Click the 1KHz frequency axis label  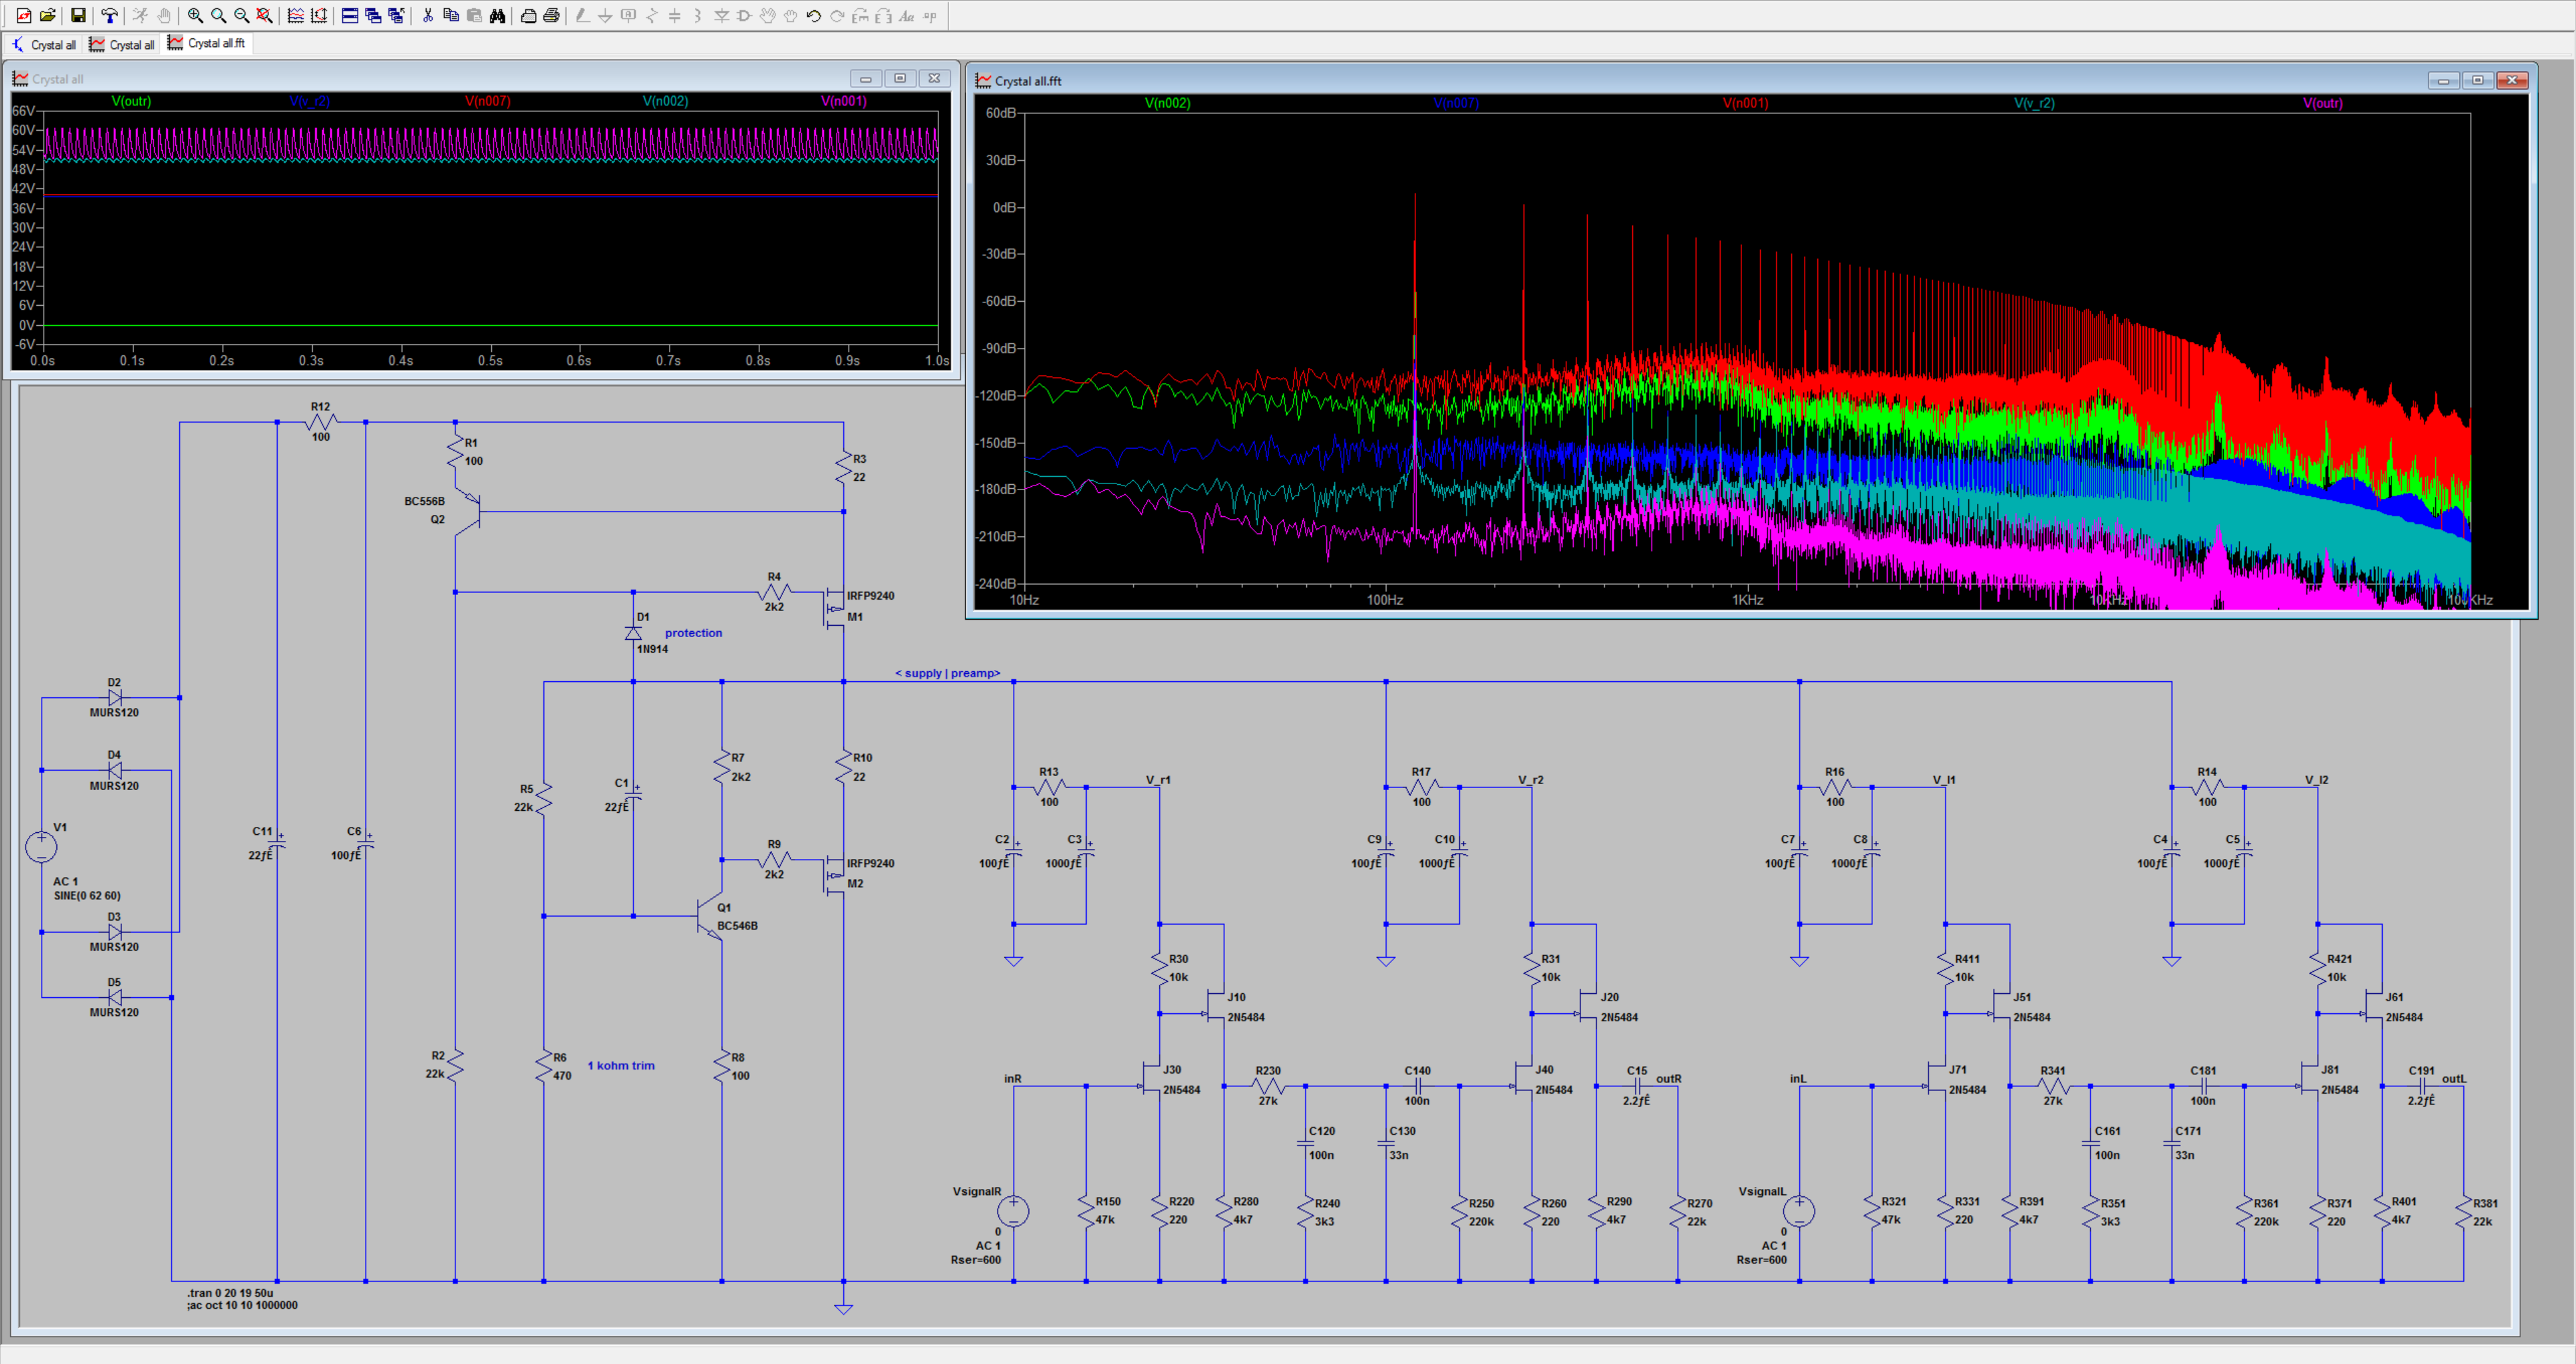tap(1747, 600)
